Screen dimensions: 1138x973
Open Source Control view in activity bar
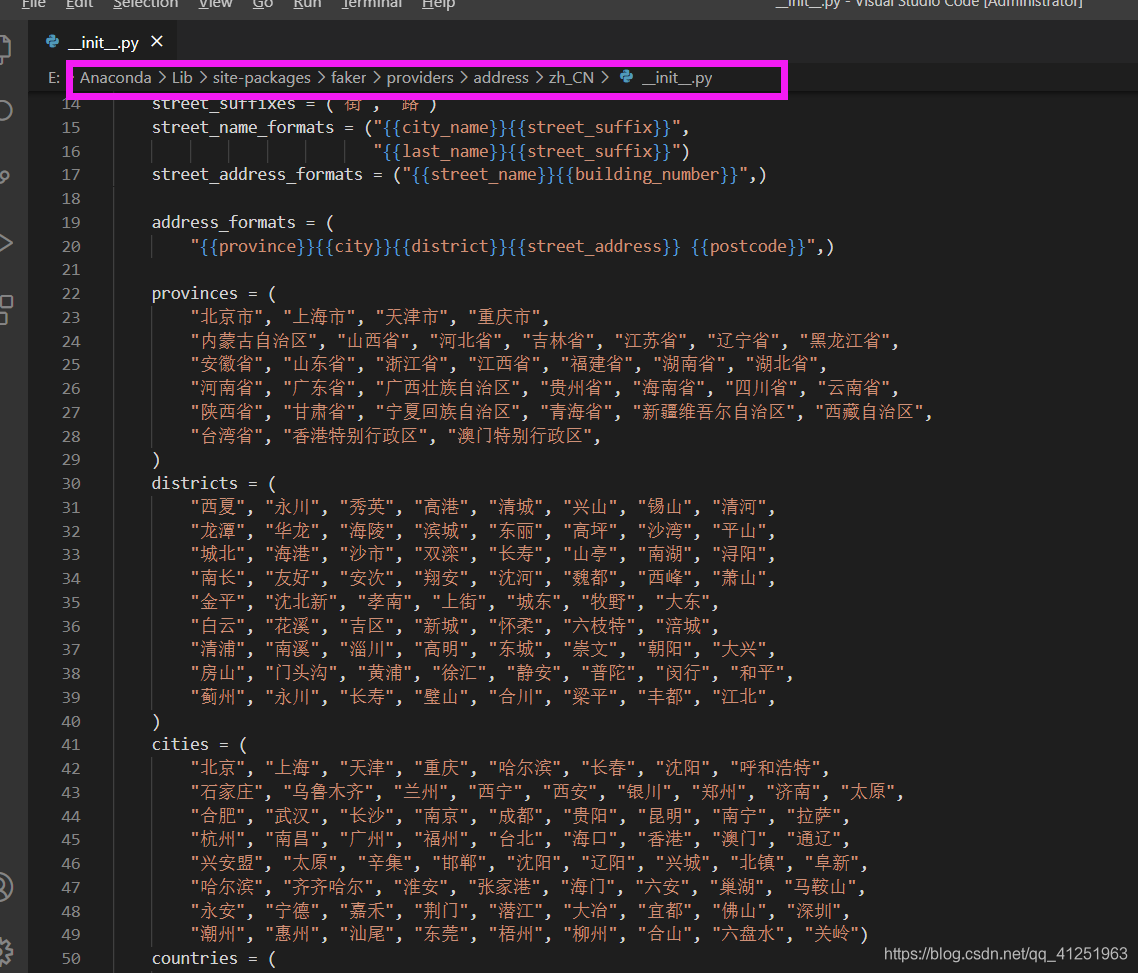tap(4, 176)
